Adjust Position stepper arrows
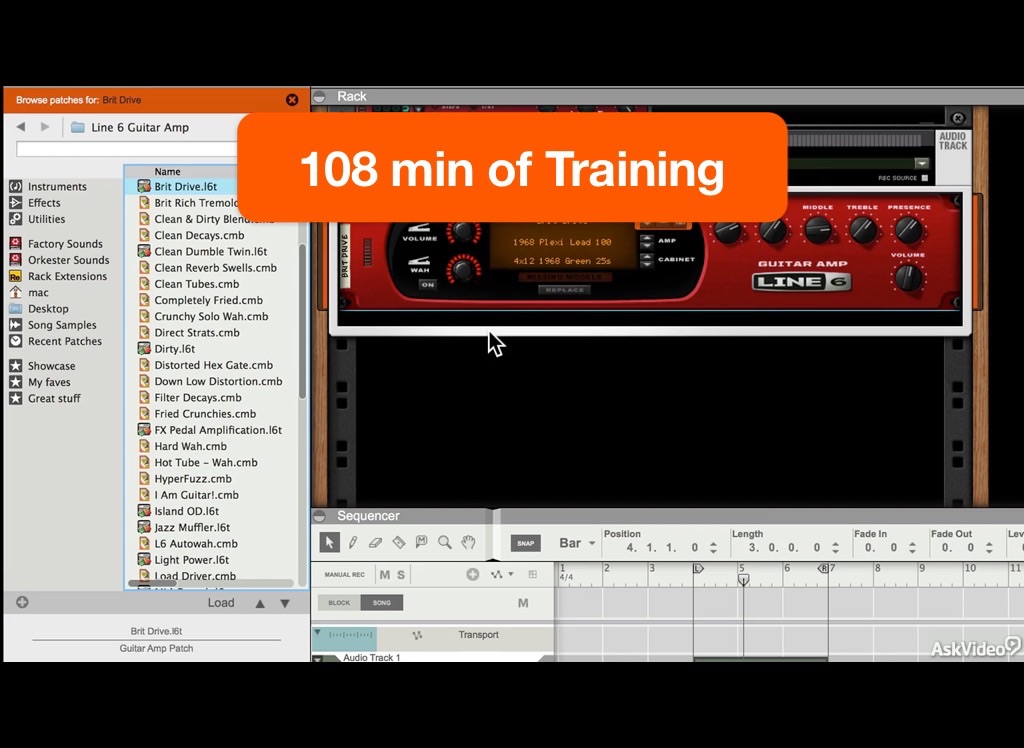This screenshot has width=1024, height=748. tap(714, 547)
